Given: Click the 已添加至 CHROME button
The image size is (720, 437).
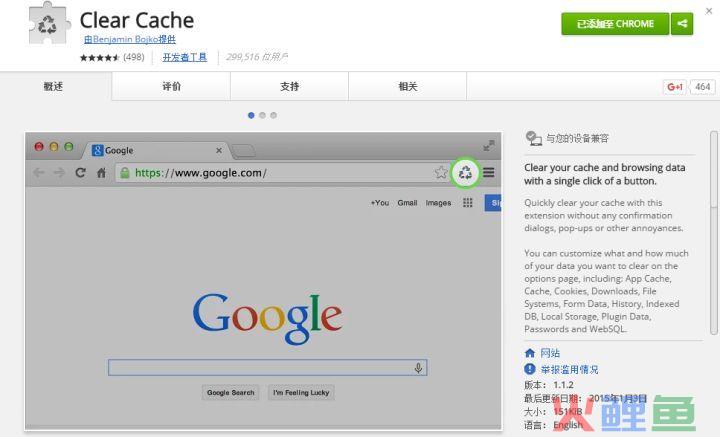Looking at the screenshot, I should [x=615, y=23].
